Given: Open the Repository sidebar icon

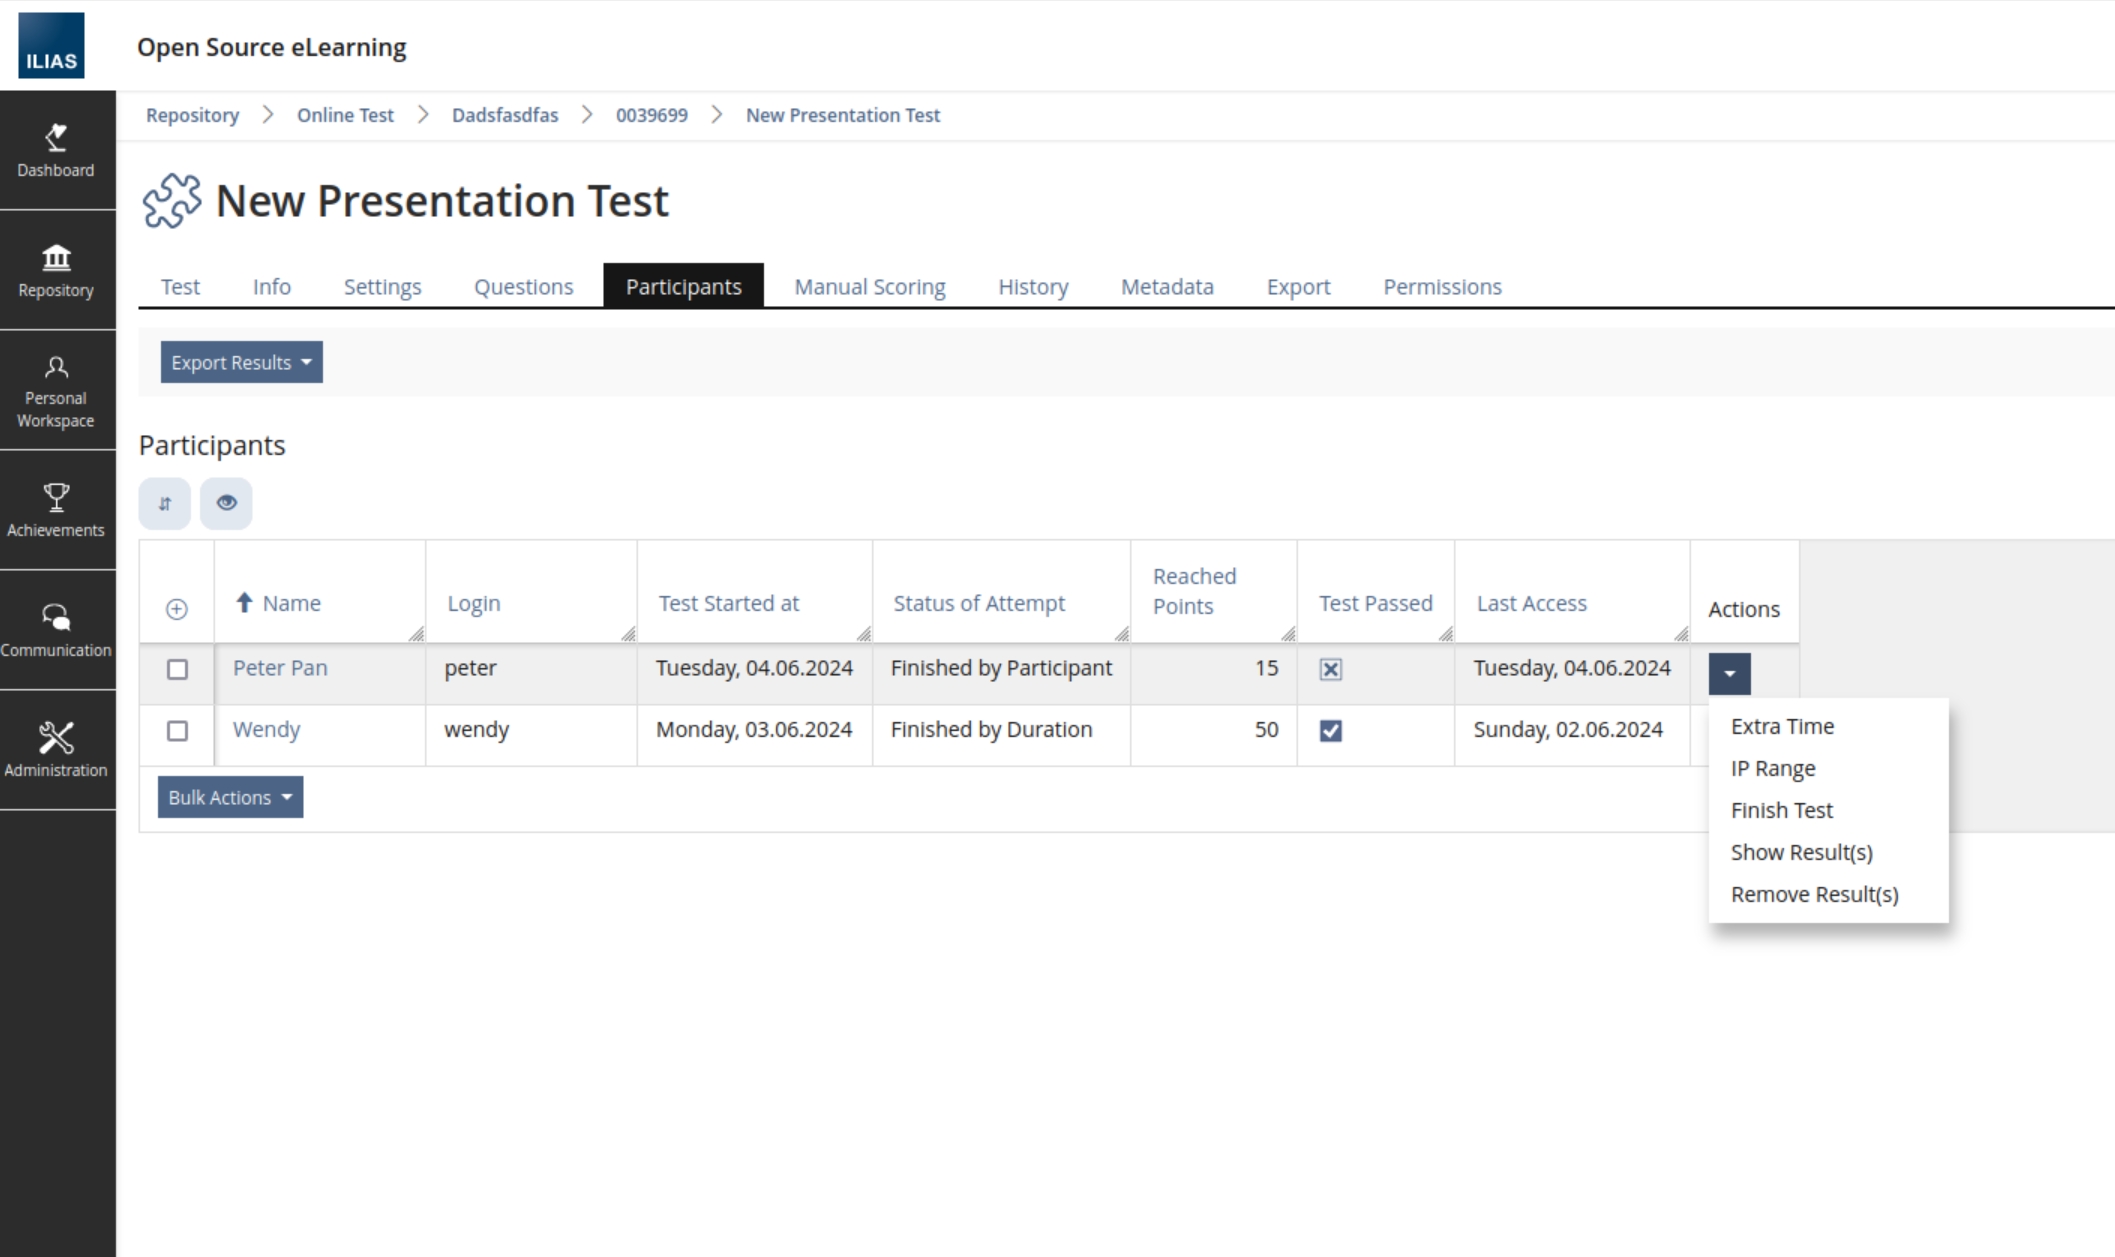Looking at the screenshot, I should pos(57,270).
